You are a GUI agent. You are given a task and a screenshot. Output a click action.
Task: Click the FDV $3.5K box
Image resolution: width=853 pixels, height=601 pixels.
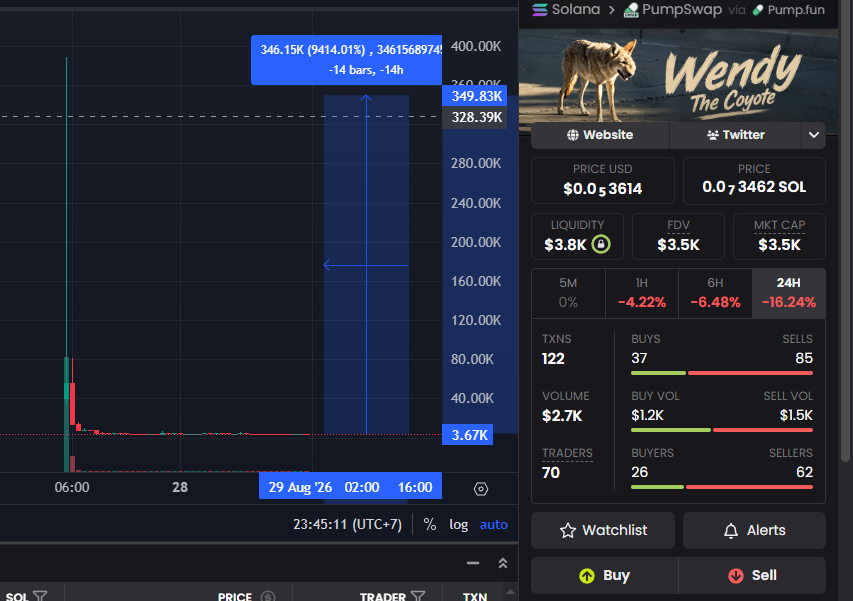pyautogui.click(x=678, y=237)
